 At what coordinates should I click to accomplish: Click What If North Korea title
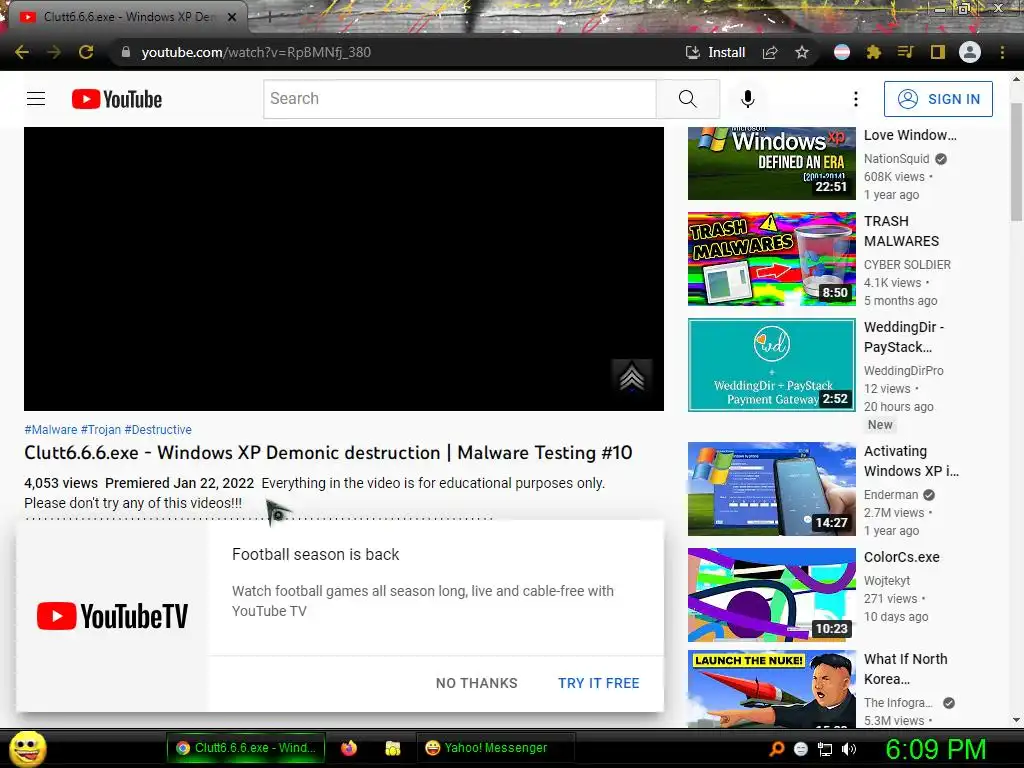(905, 669)
